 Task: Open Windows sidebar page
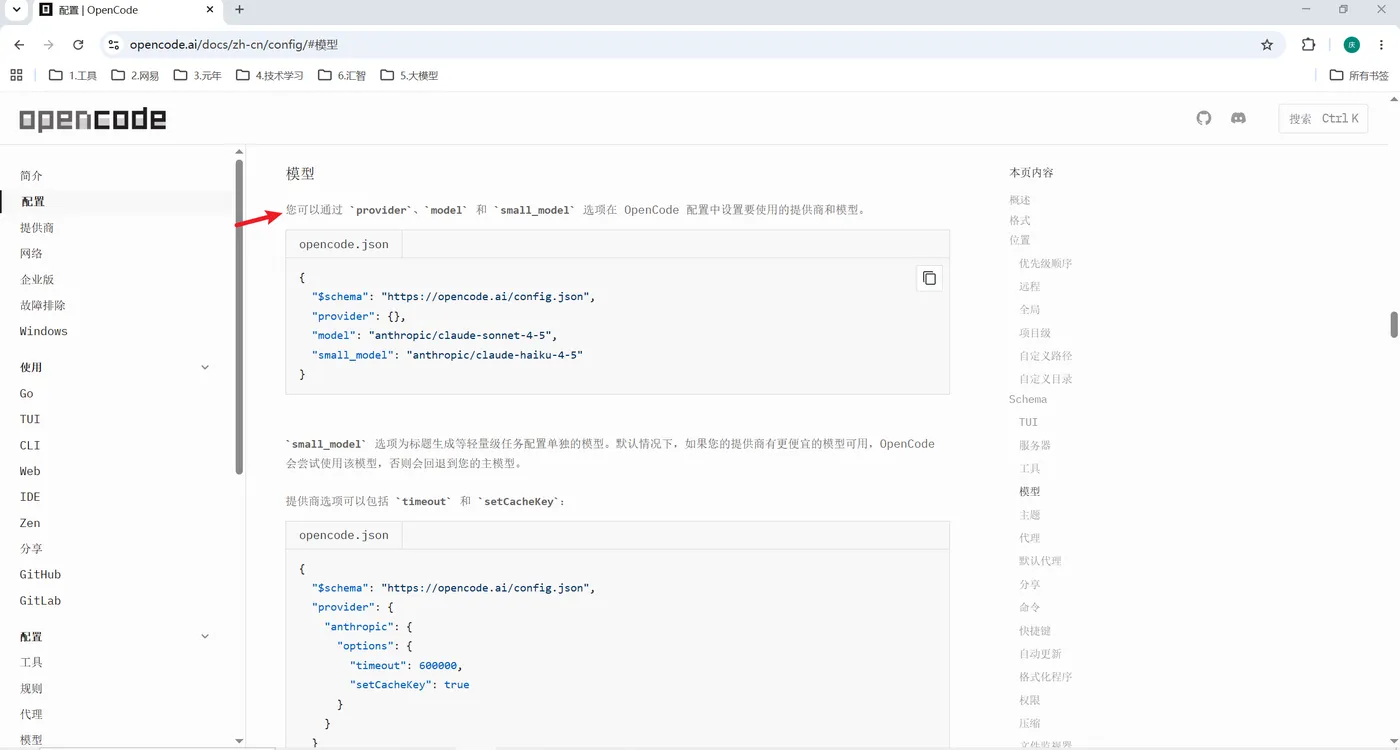coord(44,331)
